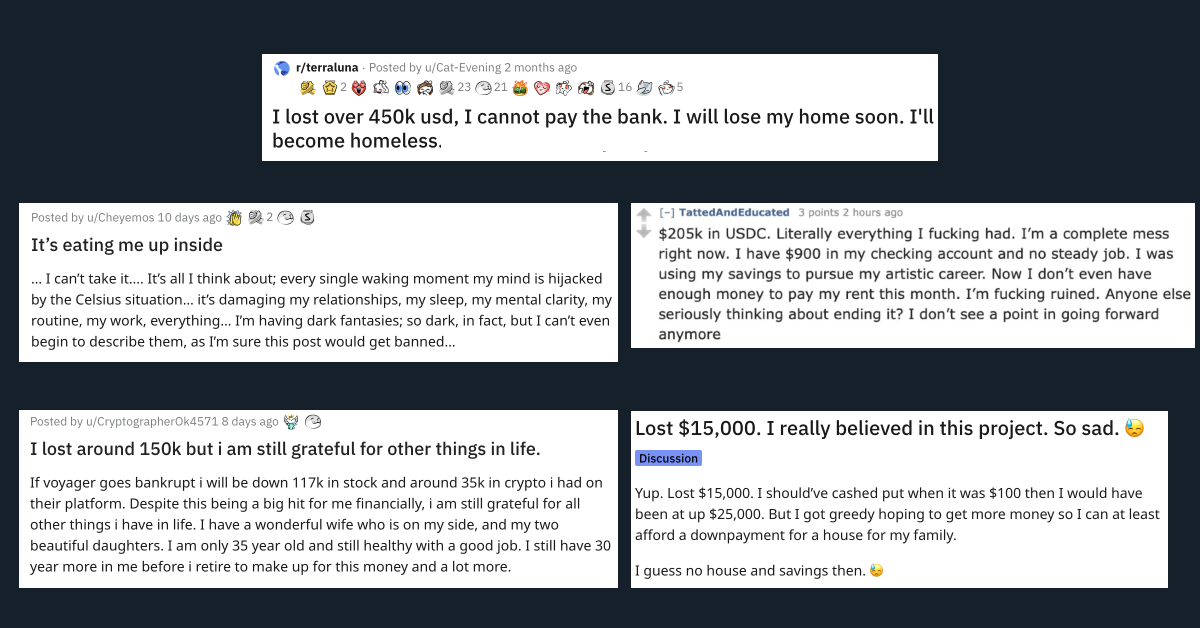Upvote TattedAndEducated's comment
The width and height of the screenshot is (1200, 628).
644,214
